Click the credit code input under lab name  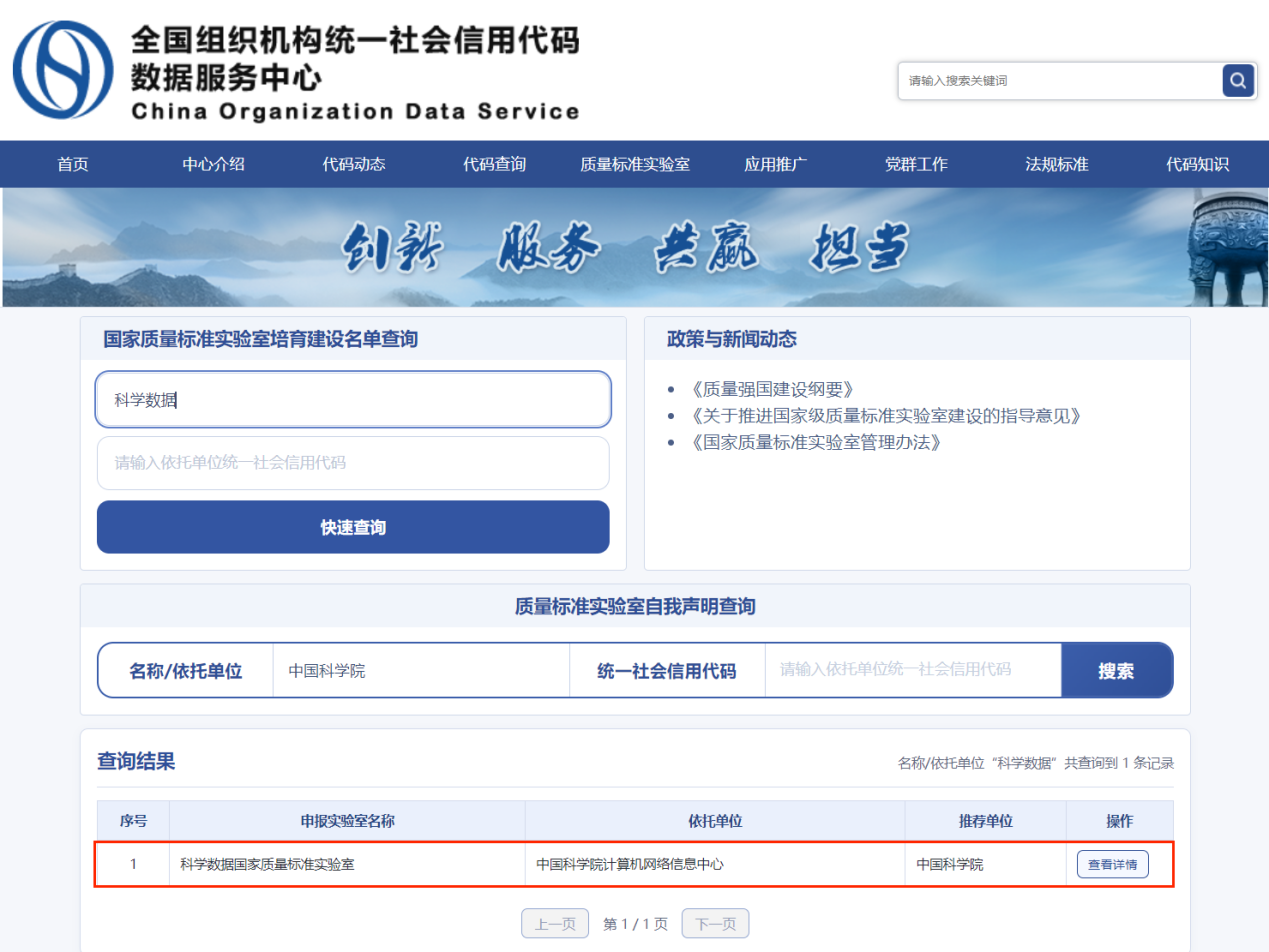tap(353, 463)
